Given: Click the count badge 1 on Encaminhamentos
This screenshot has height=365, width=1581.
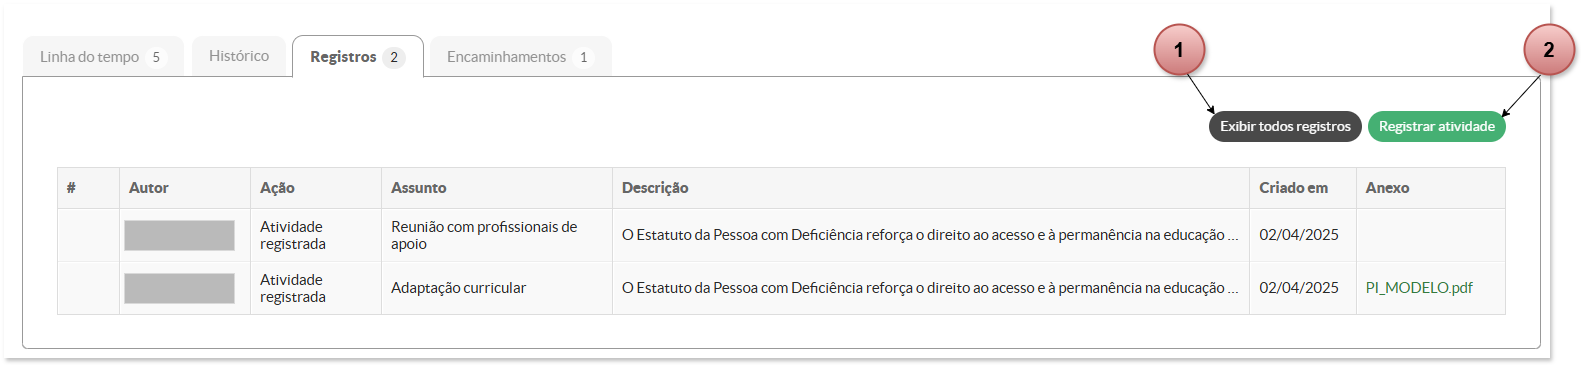Looking at the screenshot, I should point(584,57).
